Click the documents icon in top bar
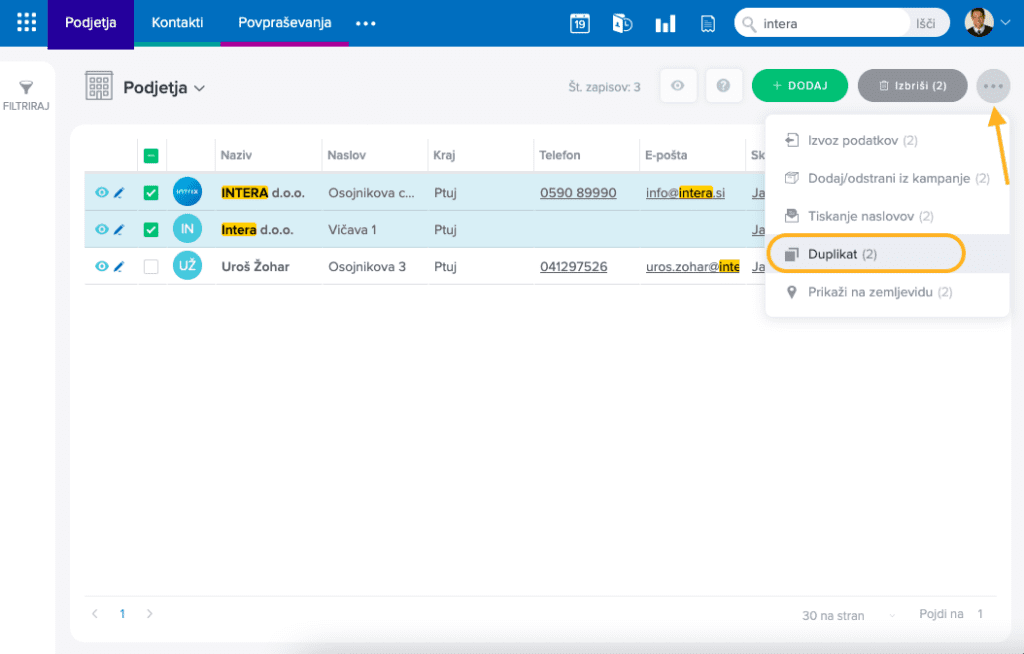The image size is (1024, 654). [708, 24]
